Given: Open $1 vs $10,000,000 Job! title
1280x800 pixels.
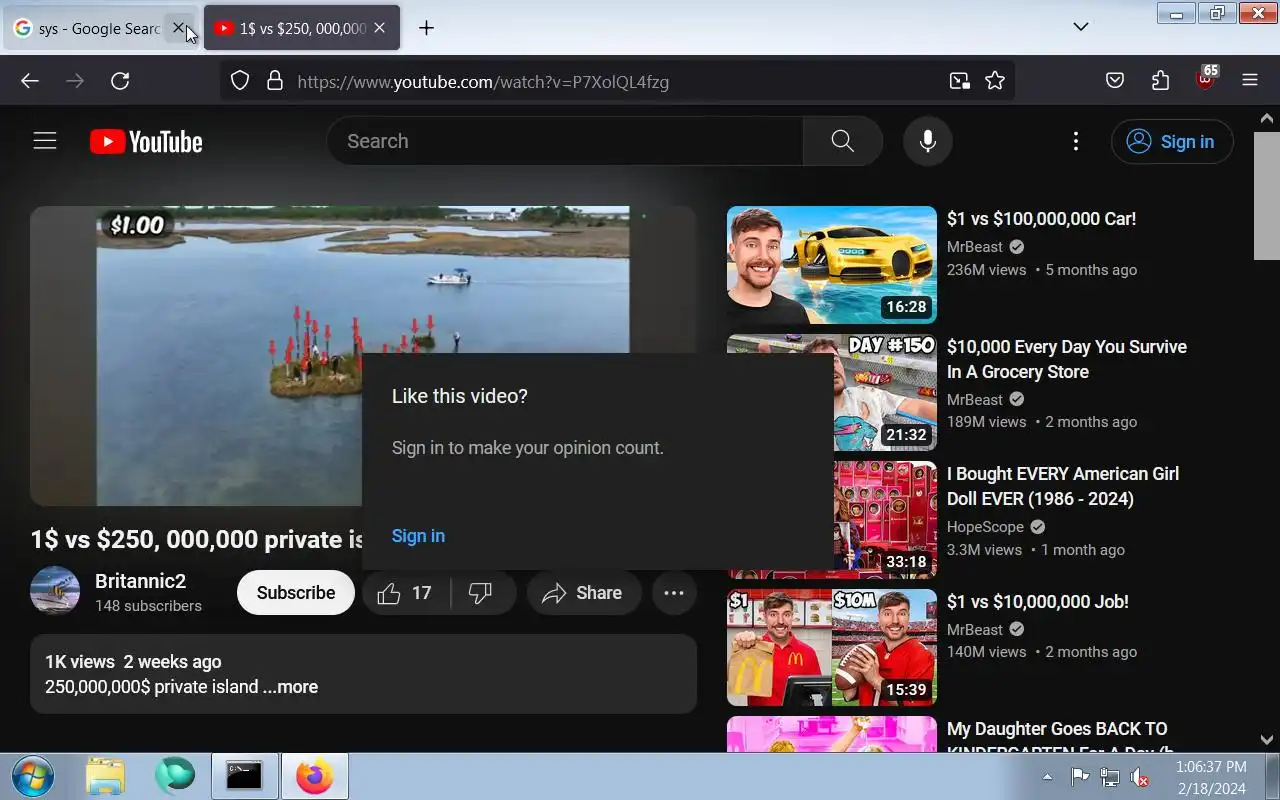Looking at the screenshot, I should coord(1038,602).
